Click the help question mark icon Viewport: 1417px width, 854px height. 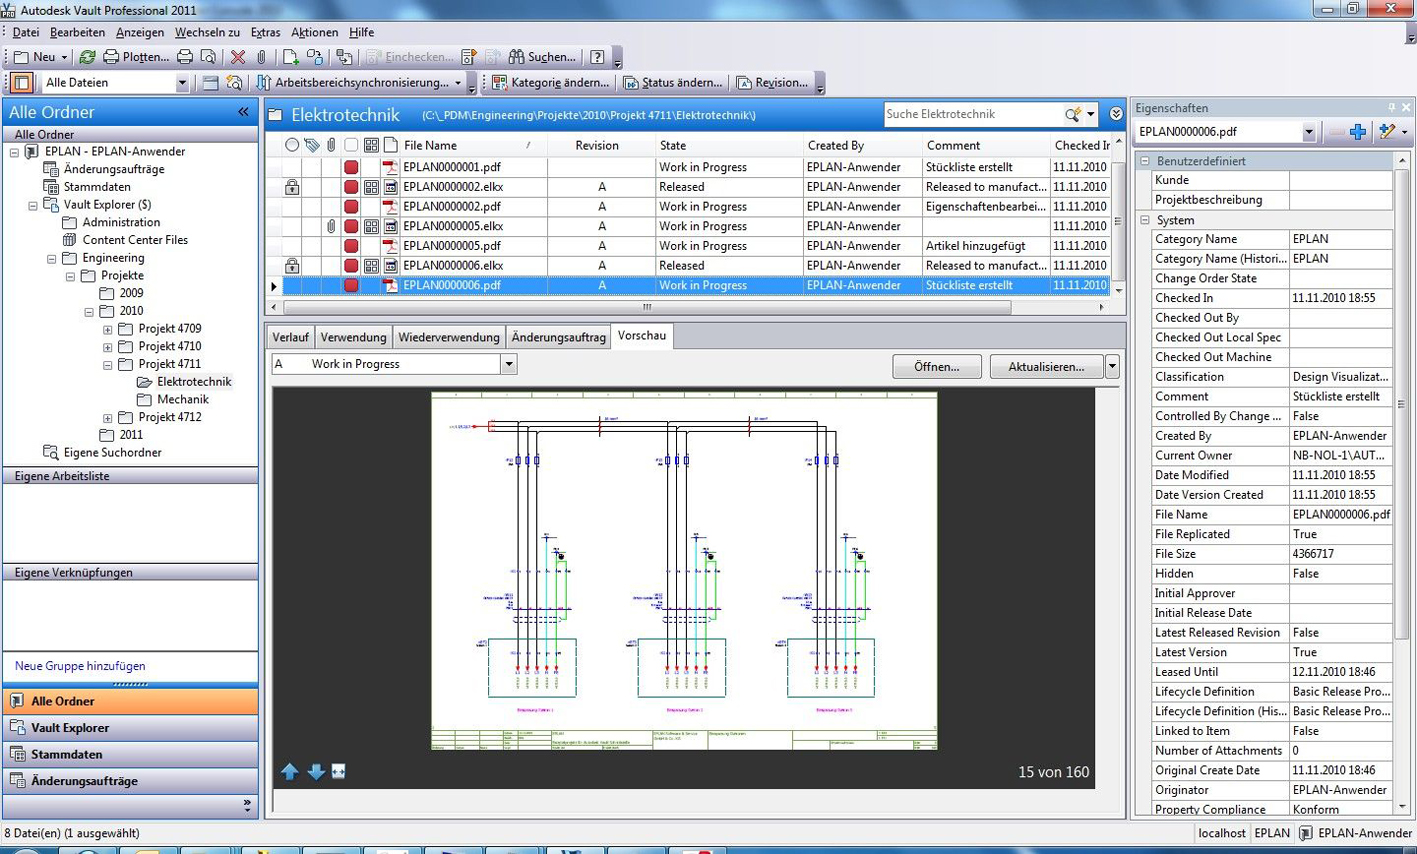click(597, 57)
